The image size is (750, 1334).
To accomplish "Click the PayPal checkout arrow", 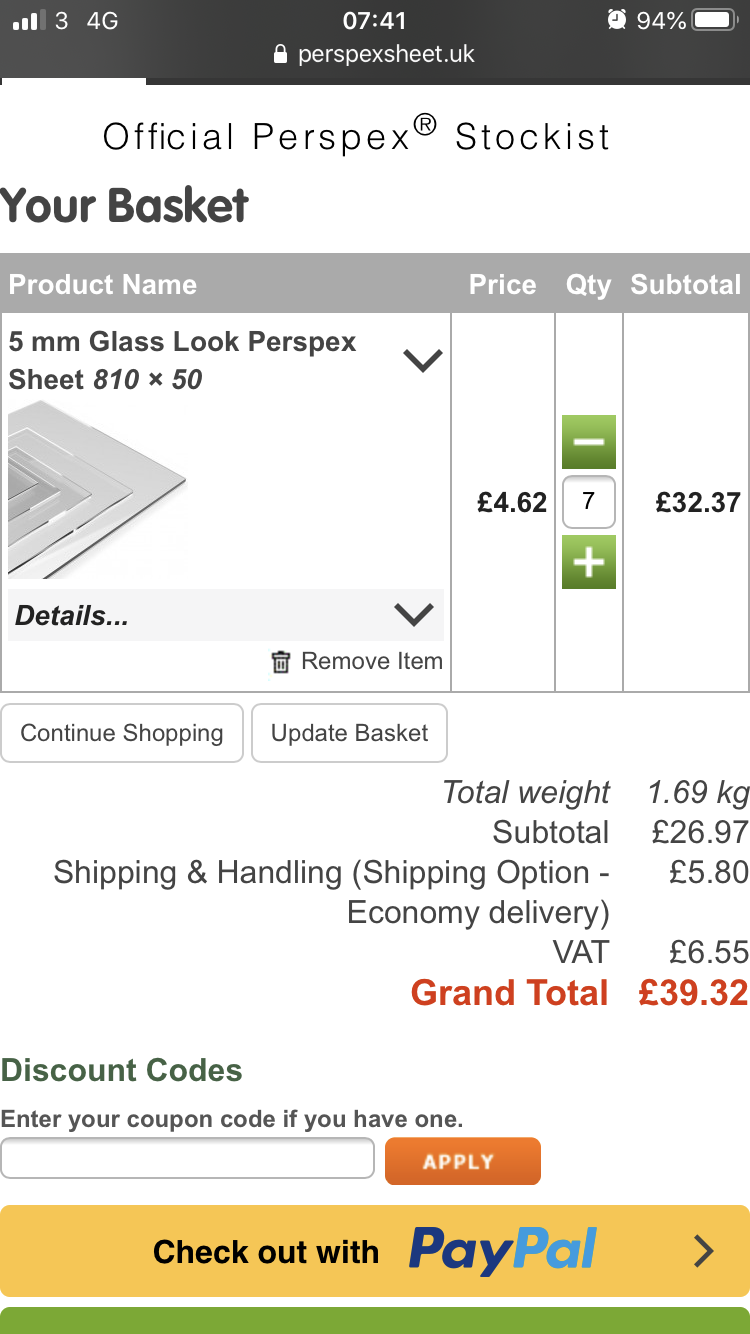I will (704, 1251).
